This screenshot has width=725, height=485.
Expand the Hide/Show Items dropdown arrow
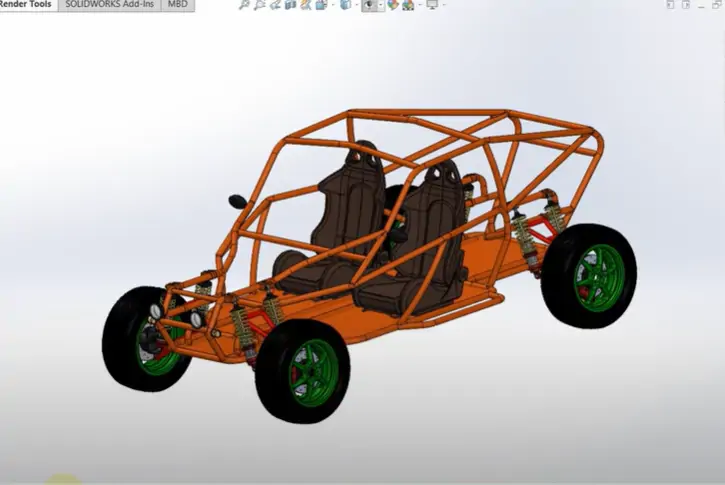pyautogui.click(x=380, y=5)
